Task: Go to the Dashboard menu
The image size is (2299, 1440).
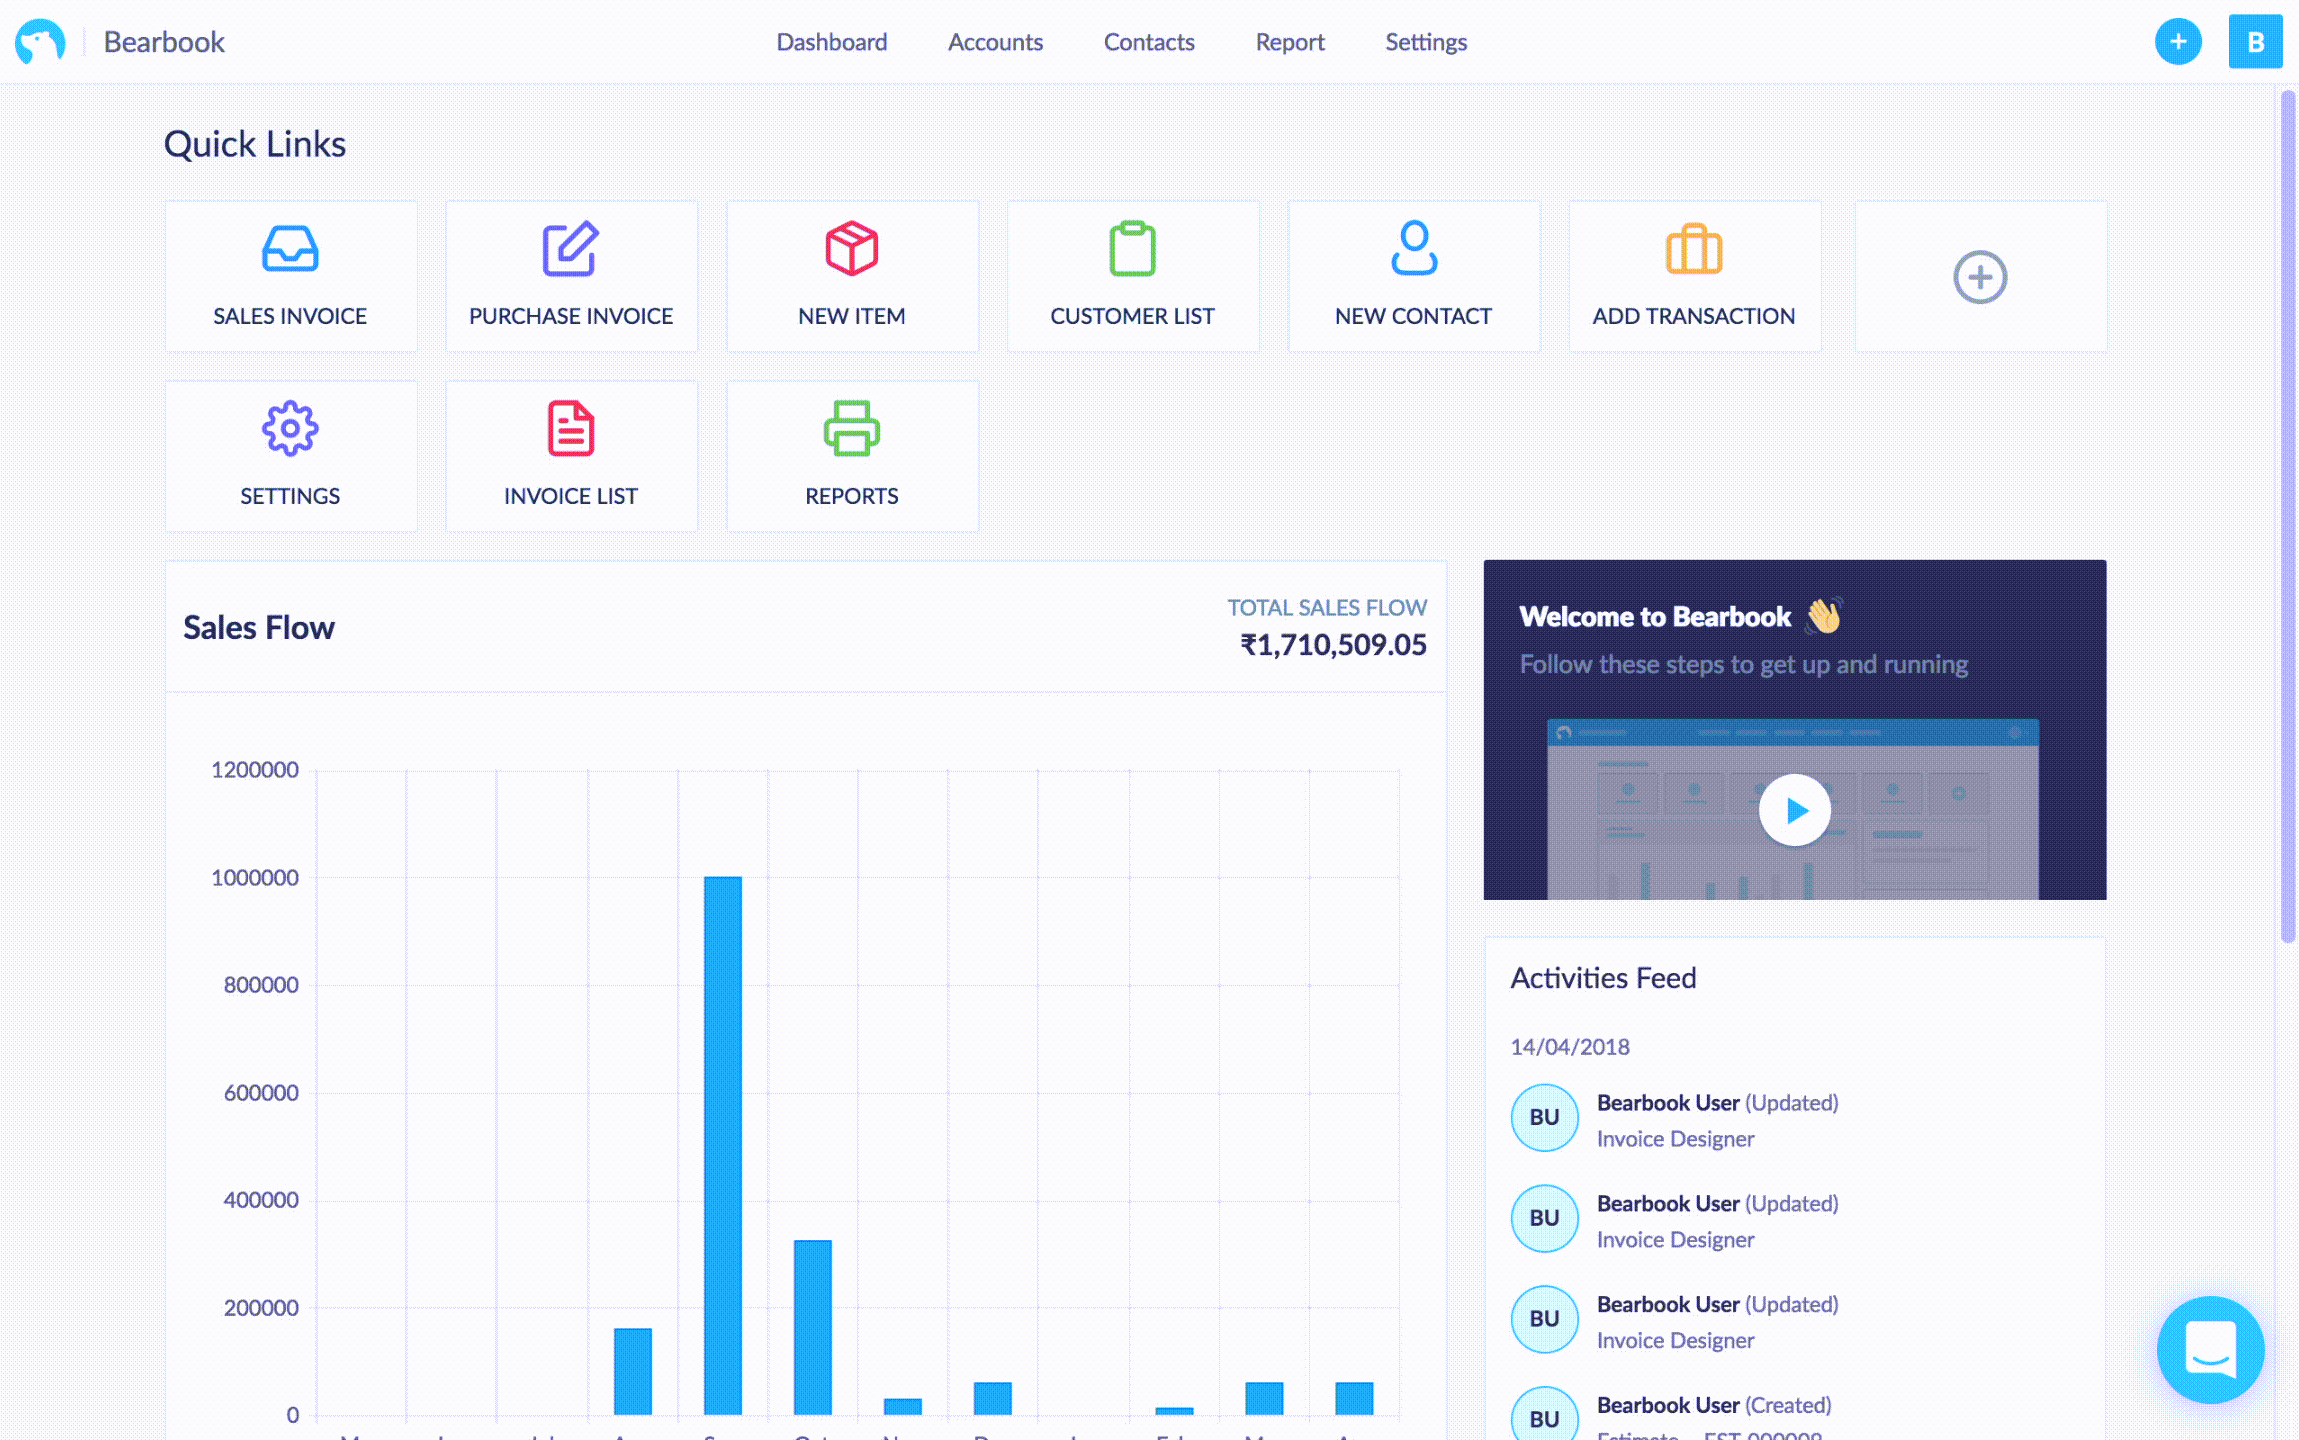Action: 832,42
